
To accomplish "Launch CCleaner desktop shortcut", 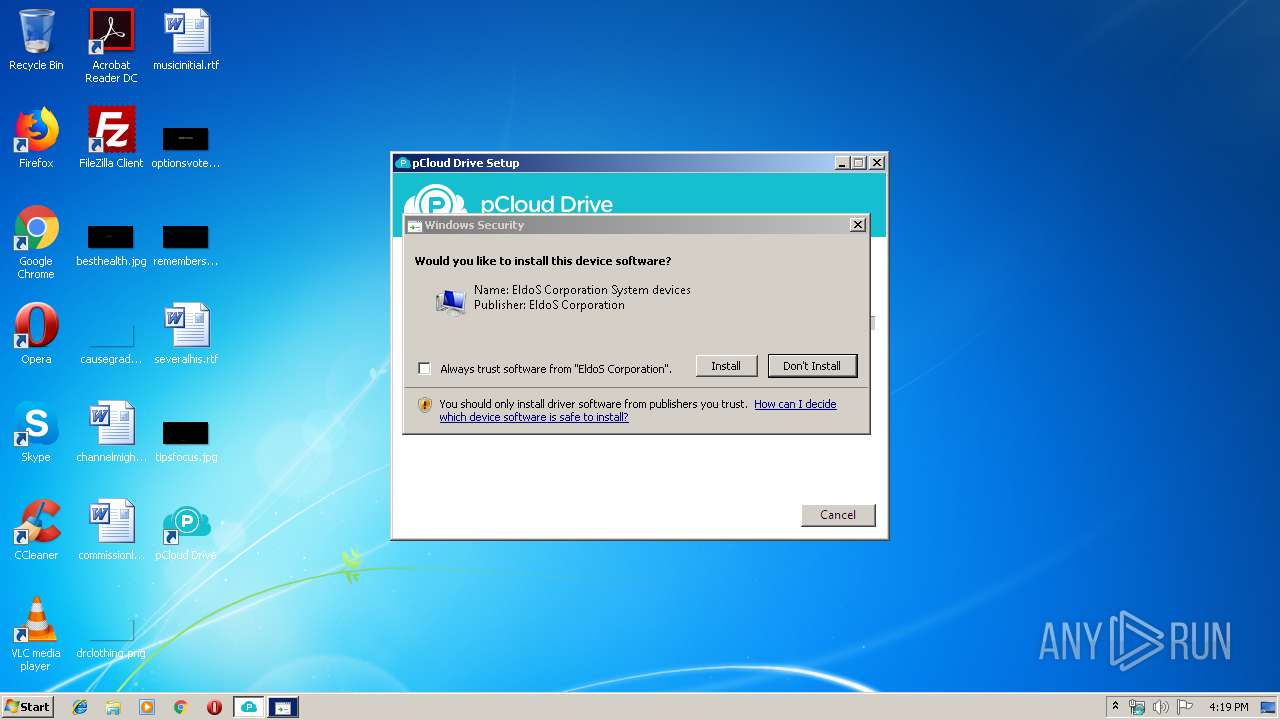I will pyautogui.click(x=36, y=530).
